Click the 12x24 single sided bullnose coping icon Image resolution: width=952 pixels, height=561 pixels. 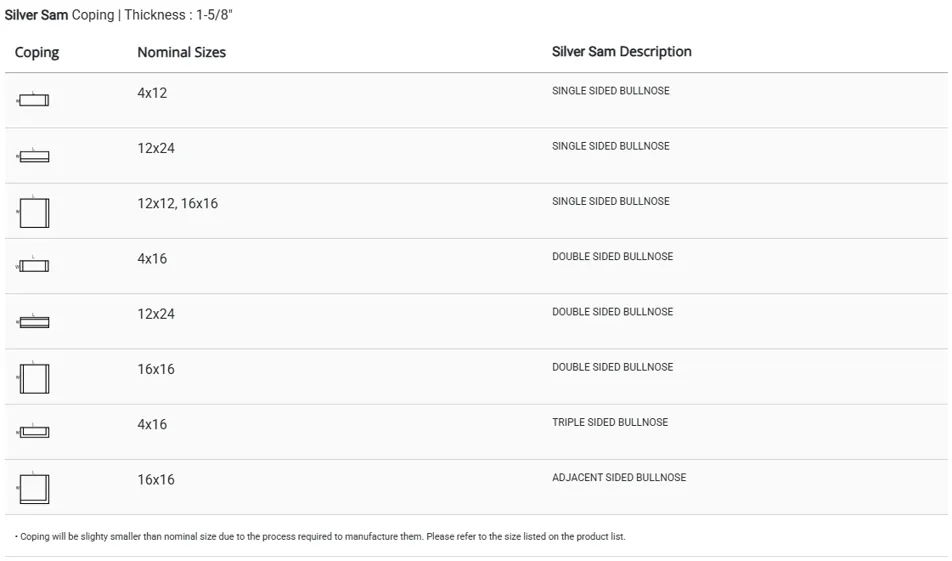pyautogui.click(x=33, y=156)
